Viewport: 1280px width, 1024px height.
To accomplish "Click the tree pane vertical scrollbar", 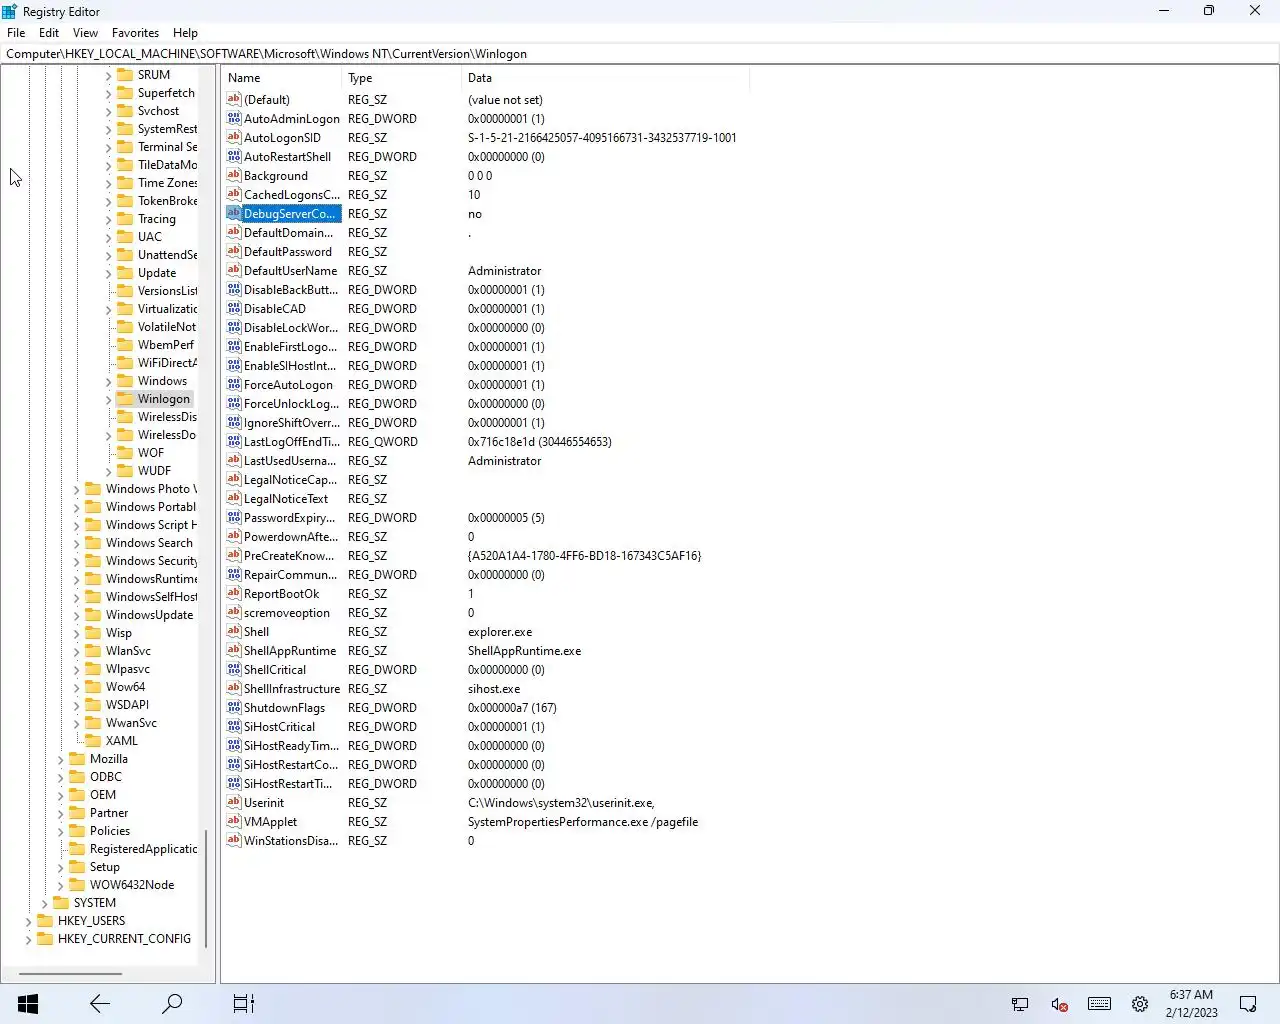I will tap(206, 888).
